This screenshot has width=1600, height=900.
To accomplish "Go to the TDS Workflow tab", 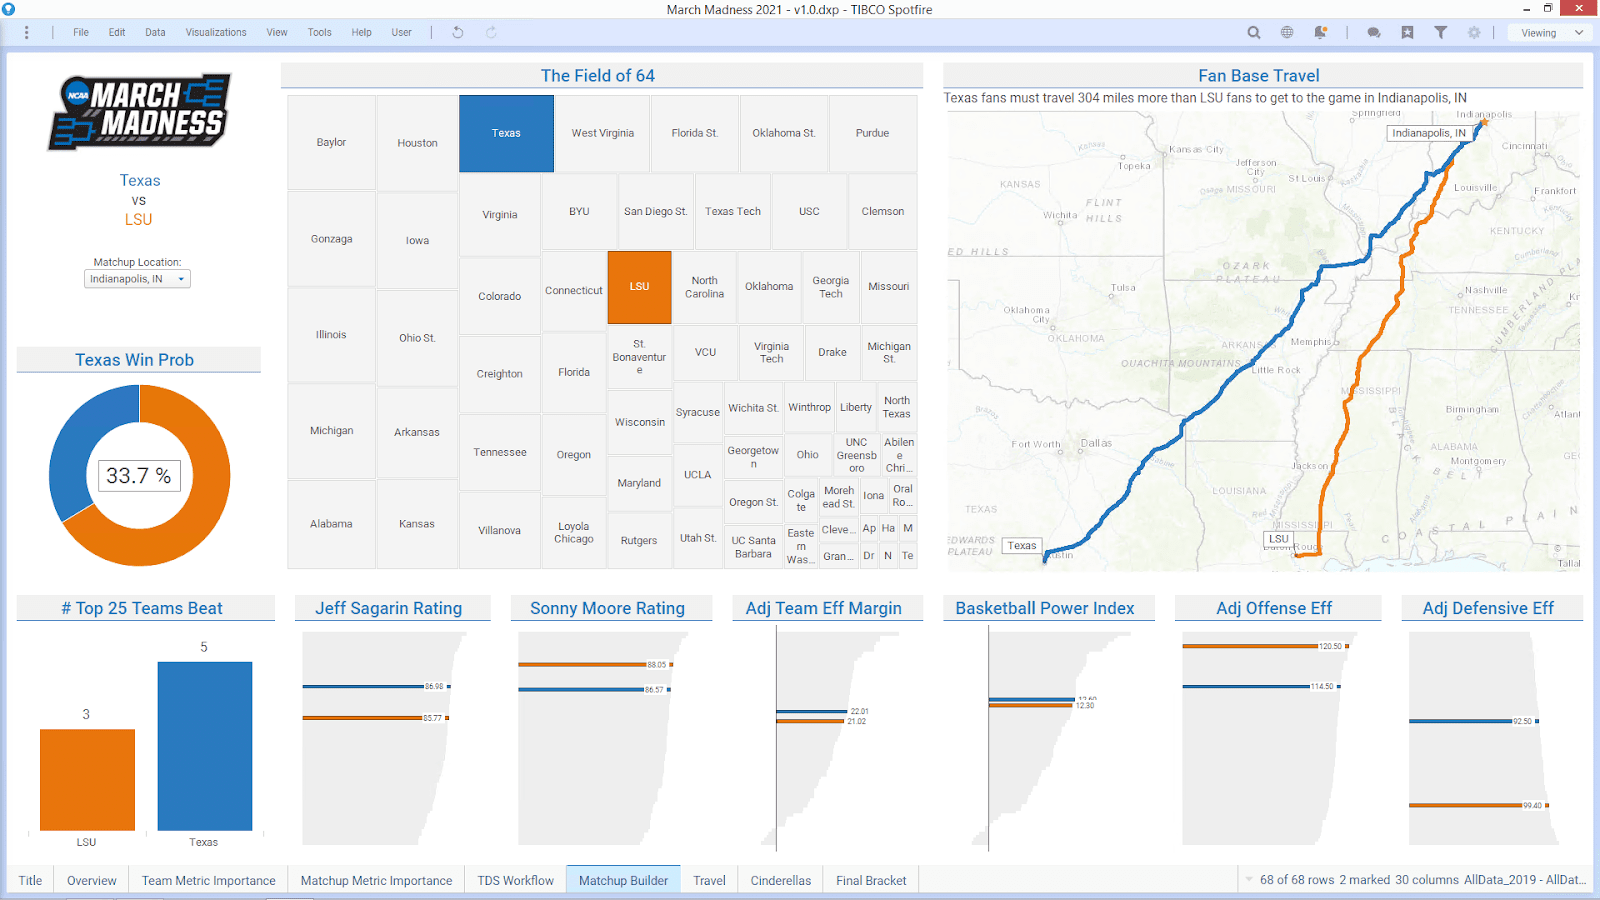I will [x=516, y=880].
